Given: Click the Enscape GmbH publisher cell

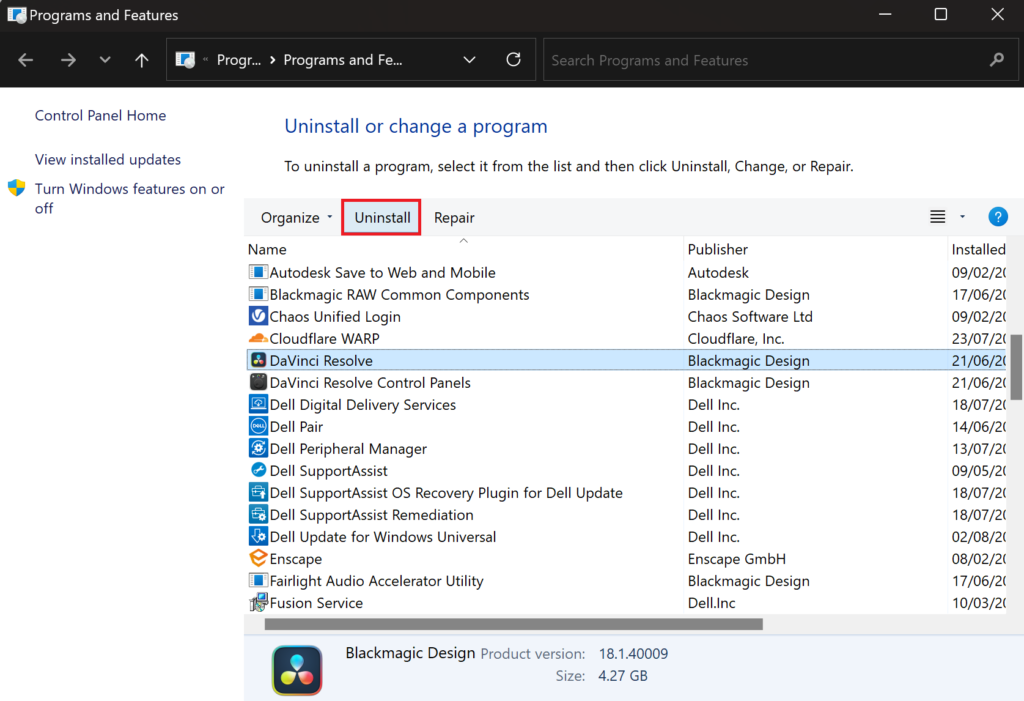Looking at the screenshot, I should [x=737, y=559].
